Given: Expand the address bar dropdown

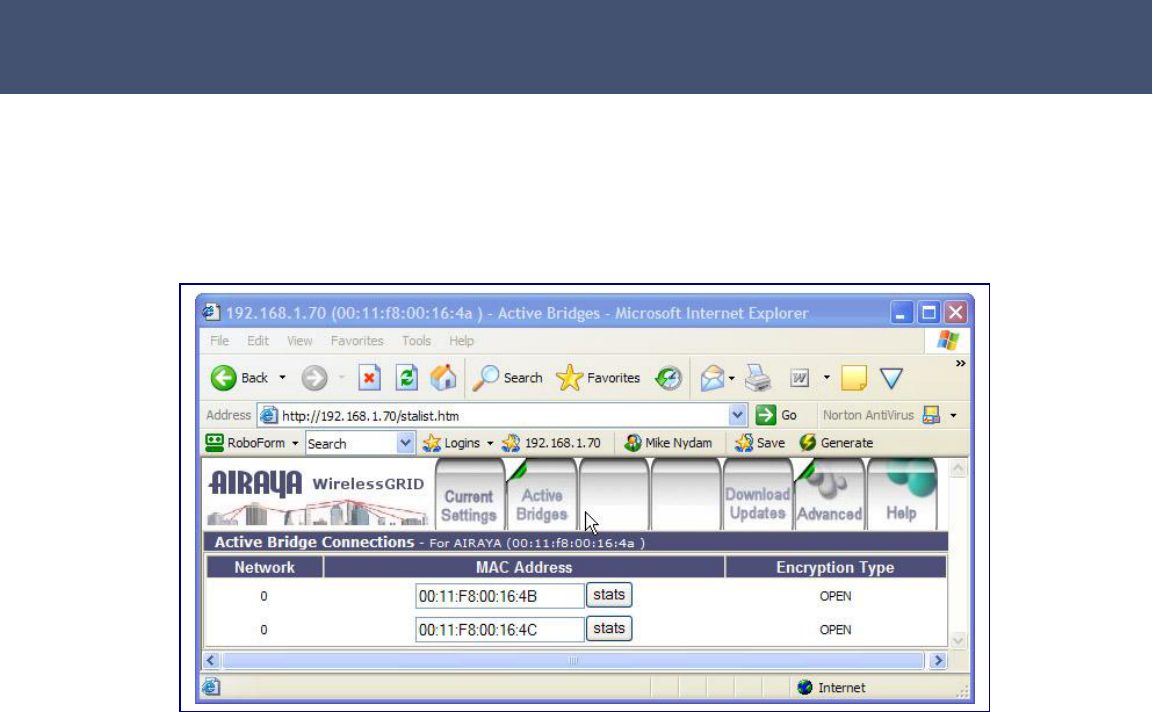Looking at the screenshot, I should pyautogui.click(x=738, y=415).
